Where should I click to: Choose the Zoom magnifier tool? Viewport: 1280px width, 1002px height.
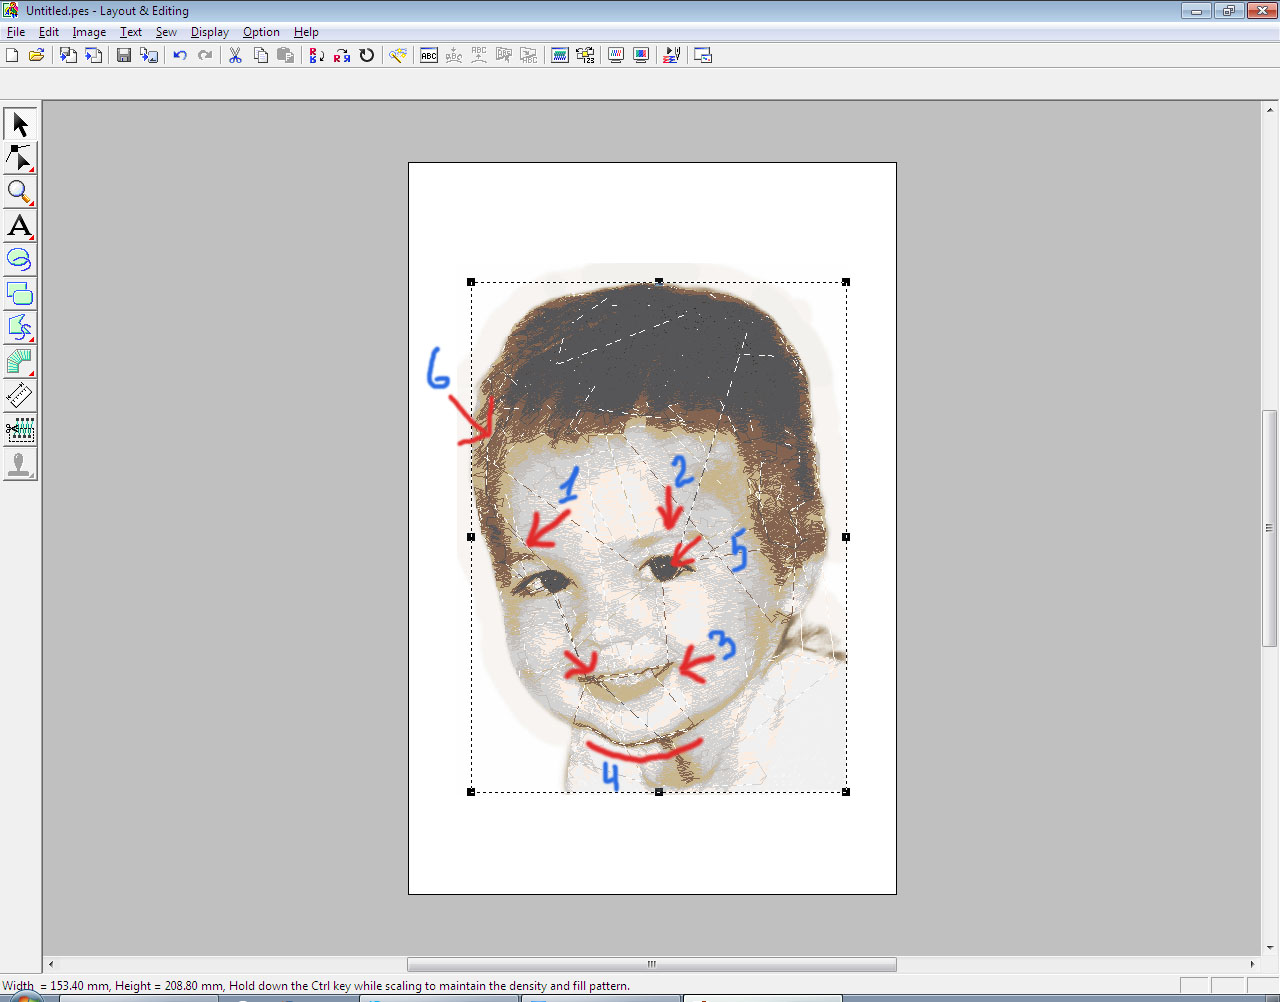(x=20, y=192)
